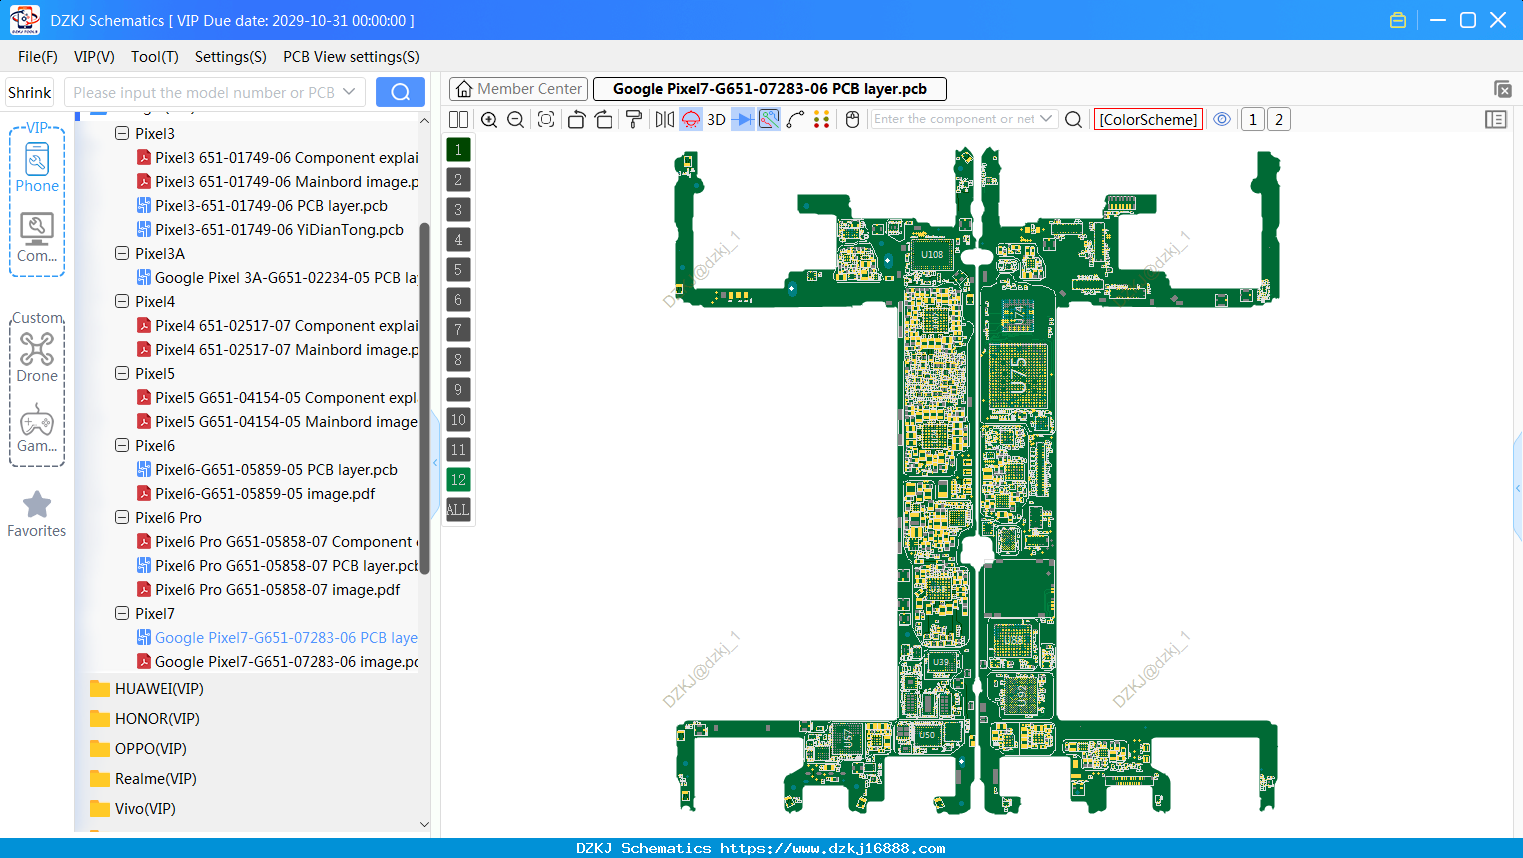Toggle the eye visibility icon
Viewport: 1523px width, 858px height.
1222,119
